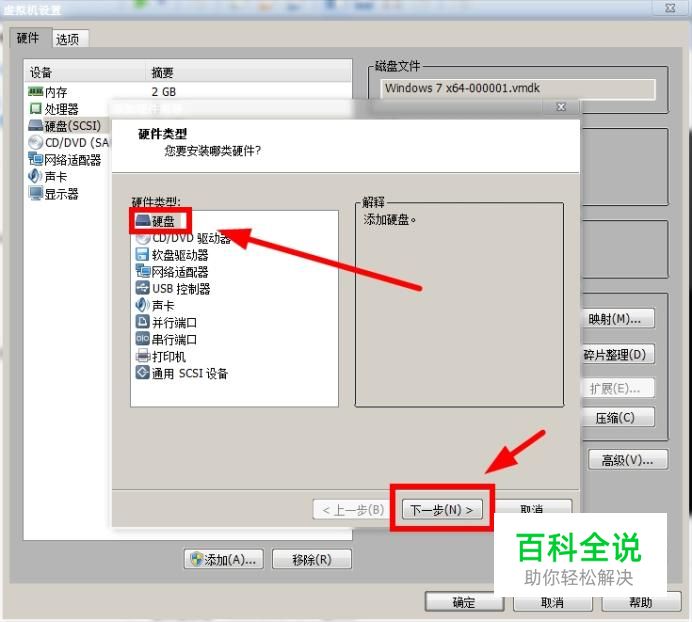Click the 内存 memory icon in device list
Viewport: 692px width, 622px height.
point(35,91)
